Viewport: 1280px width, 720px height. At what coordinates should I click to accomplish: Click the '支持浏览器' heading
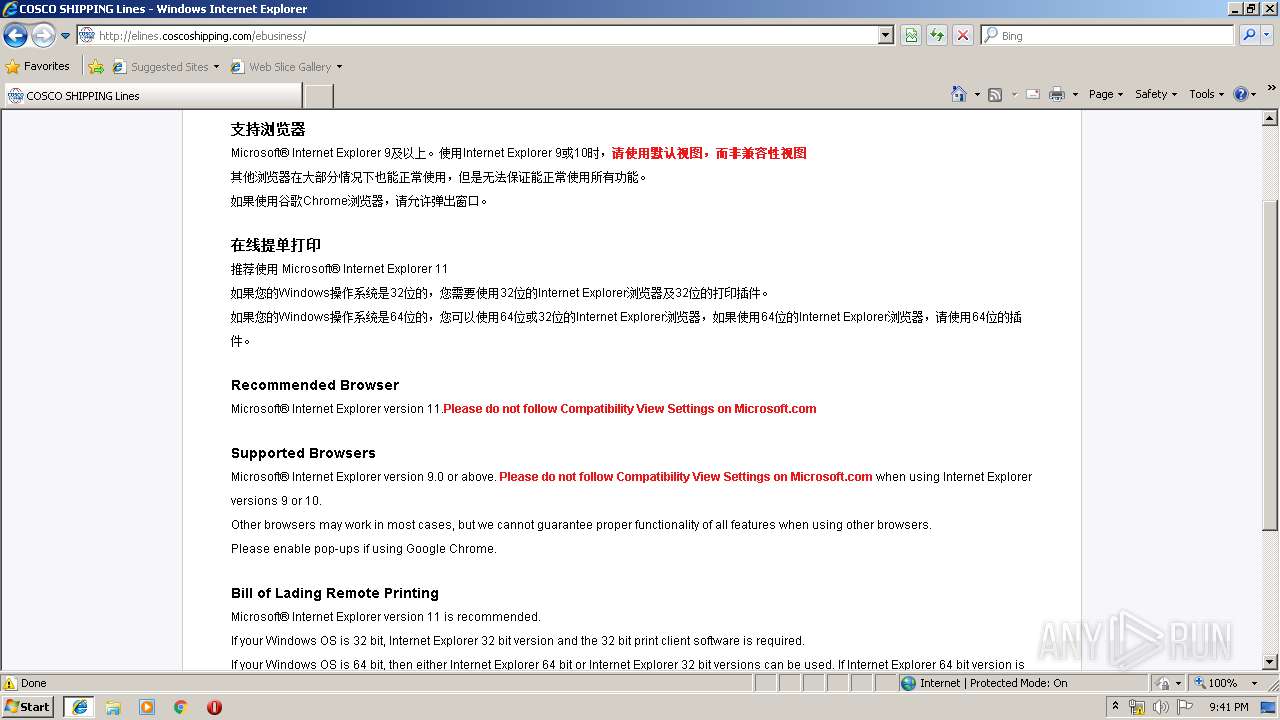[268, 129]
